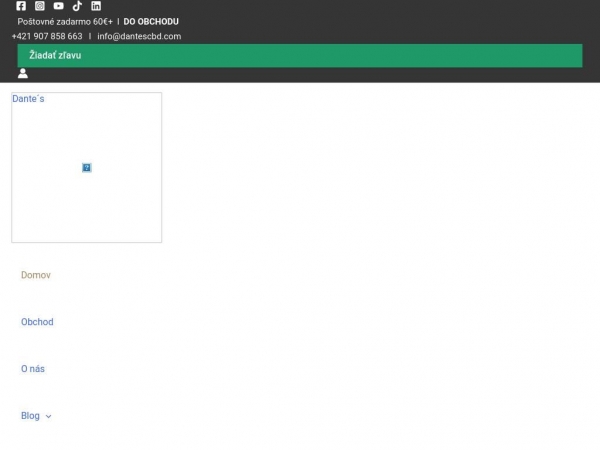The image size is (600, 450).
Task: Go to the Domov menu item
Action: click(36, 275)
